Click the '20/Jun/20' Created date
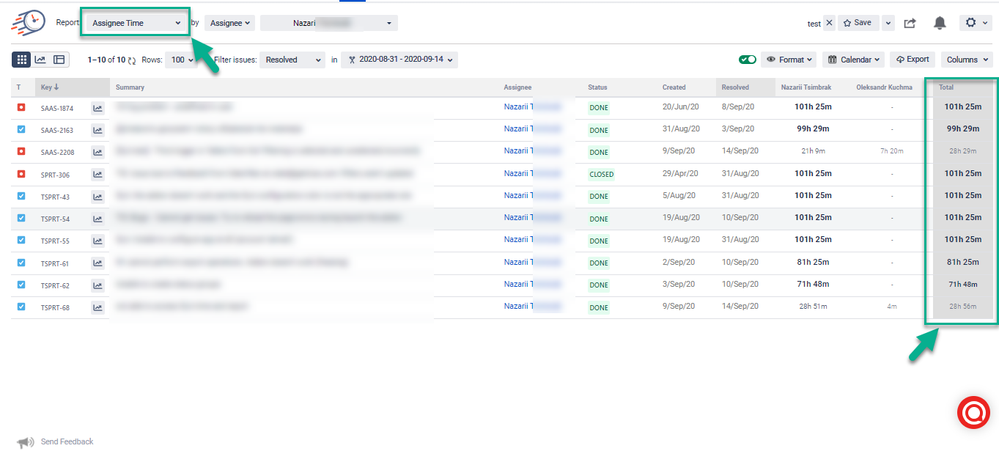999x460 pixels. 680,107
